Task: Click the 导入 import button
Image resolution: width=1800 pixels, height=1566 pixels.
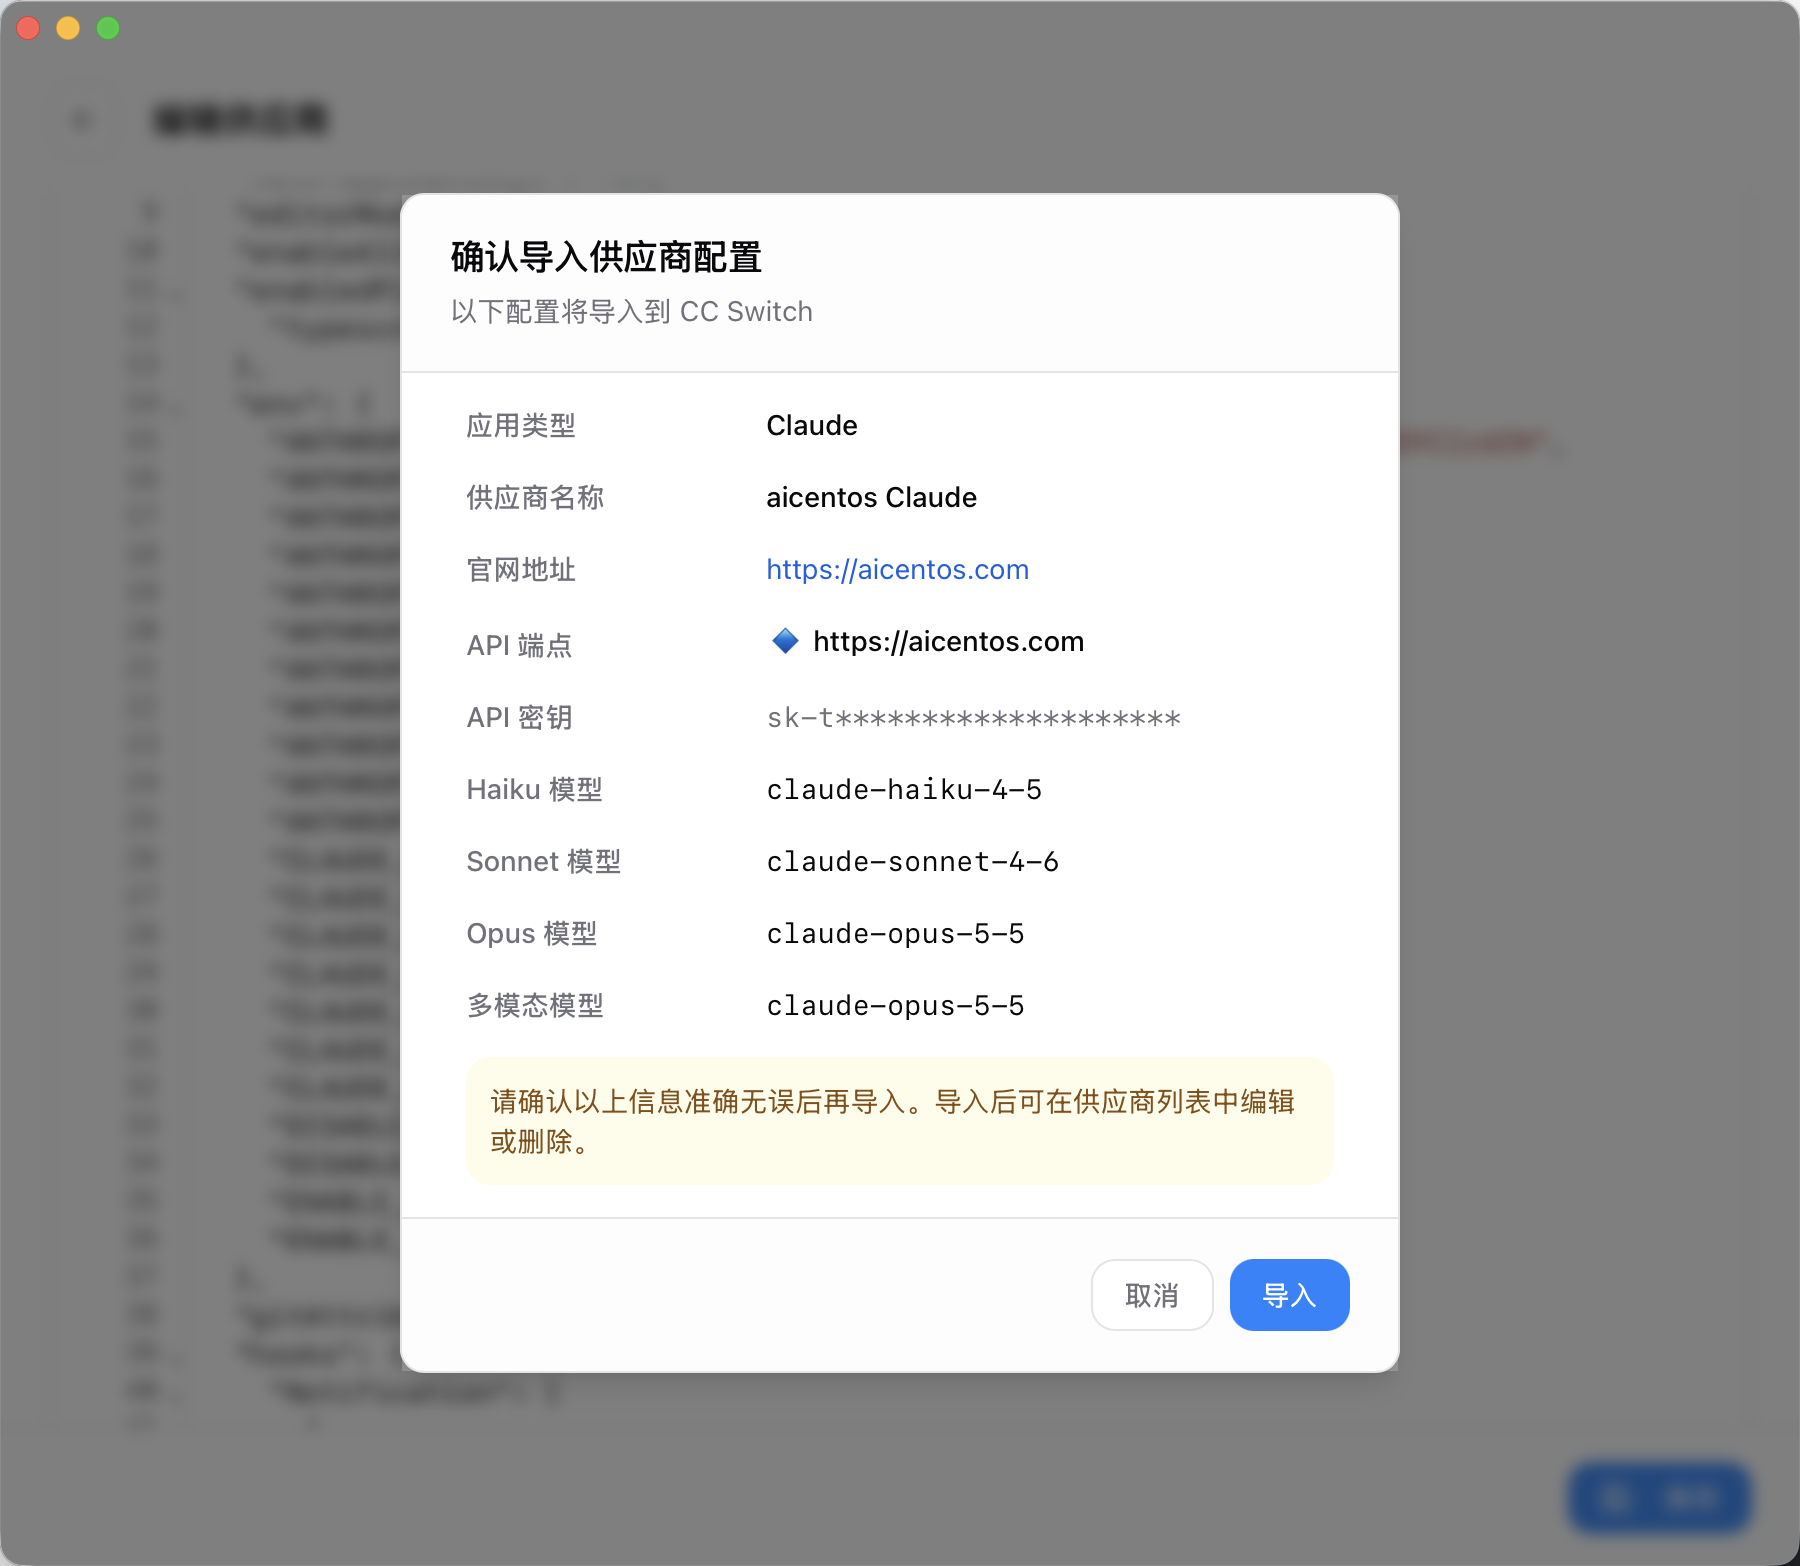Action: (1289, 1295)
